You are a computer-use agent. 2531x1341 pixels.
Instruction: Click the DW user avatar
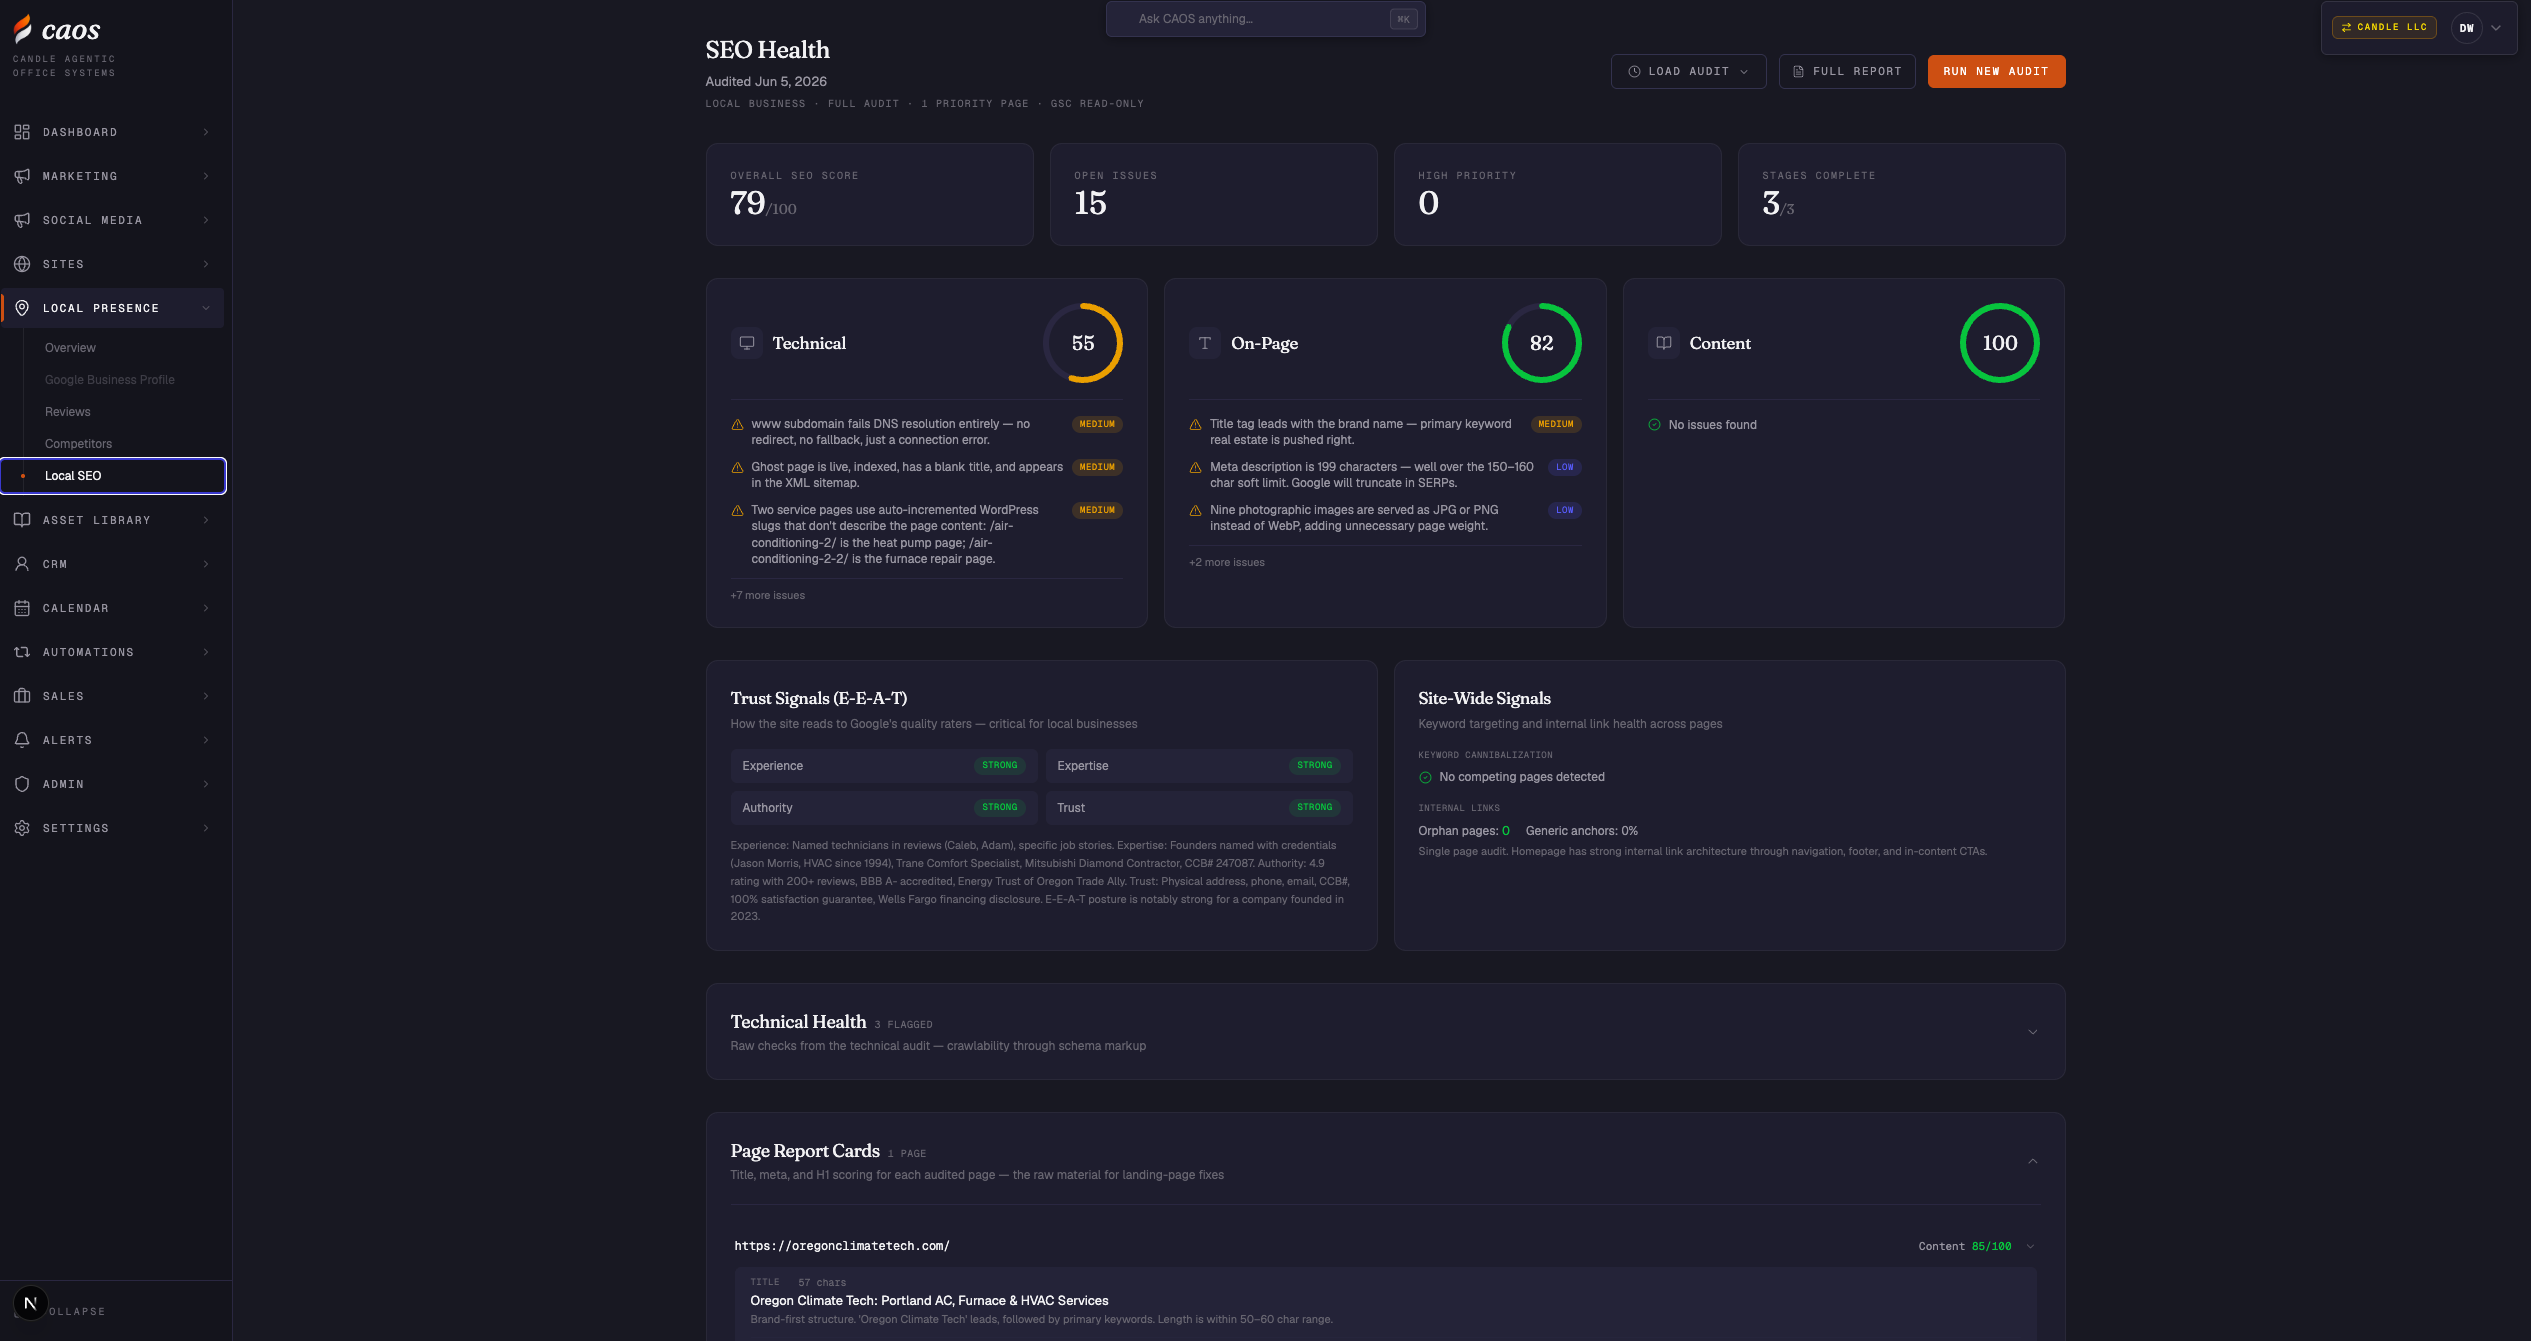(2466, 28)
